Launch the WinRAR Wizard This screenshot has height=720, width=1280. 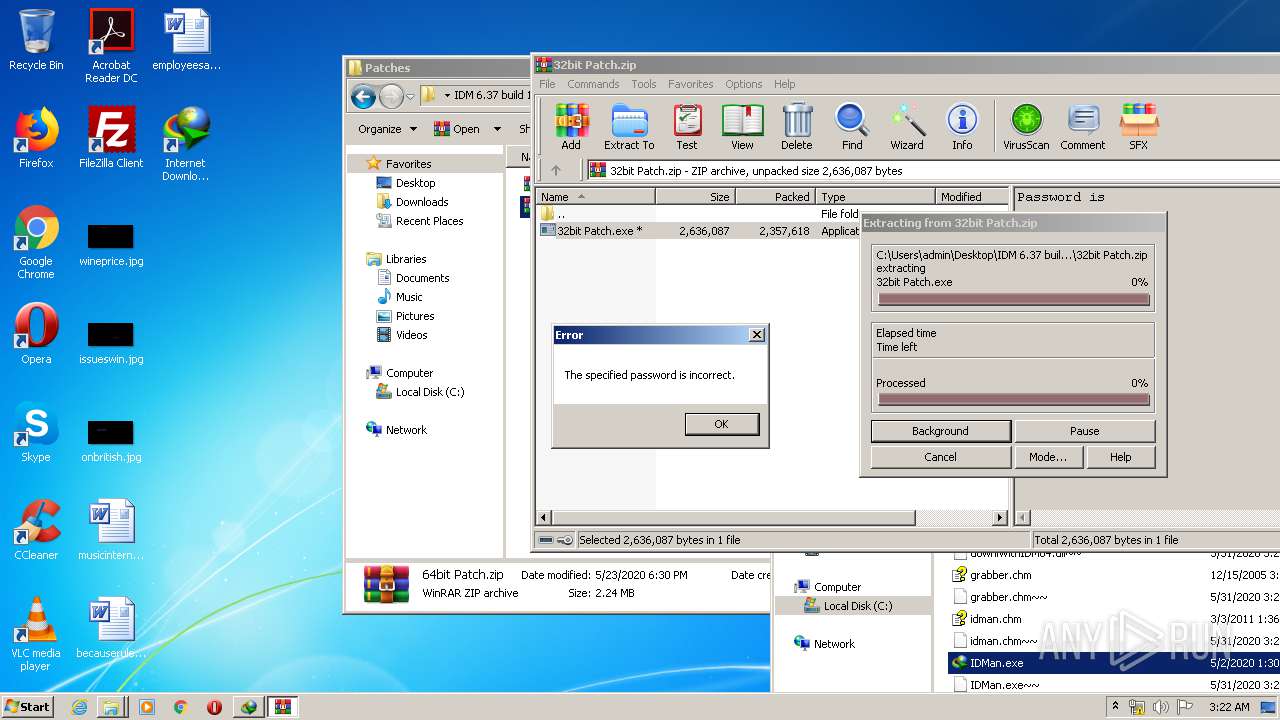[907, 127]
